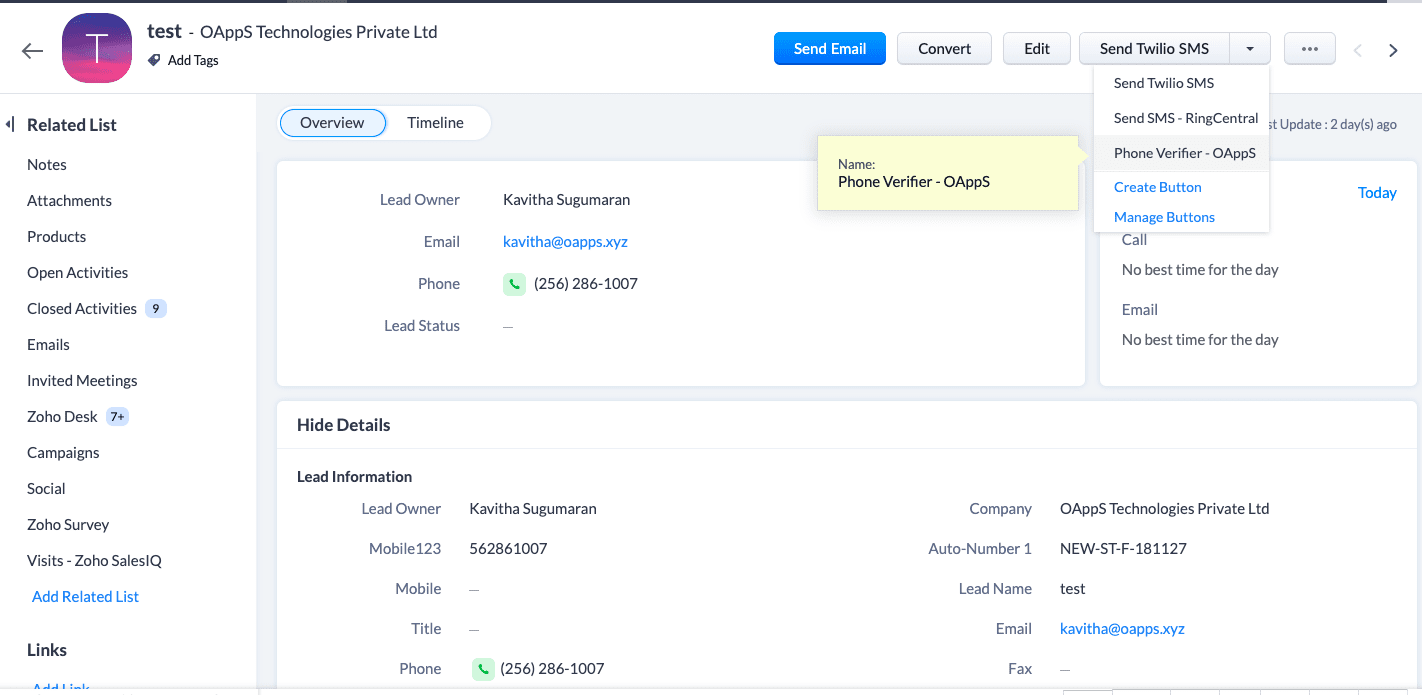1422x695 pixels.
Task: Open Campaigns in Related List
Action: pos(63,453)
